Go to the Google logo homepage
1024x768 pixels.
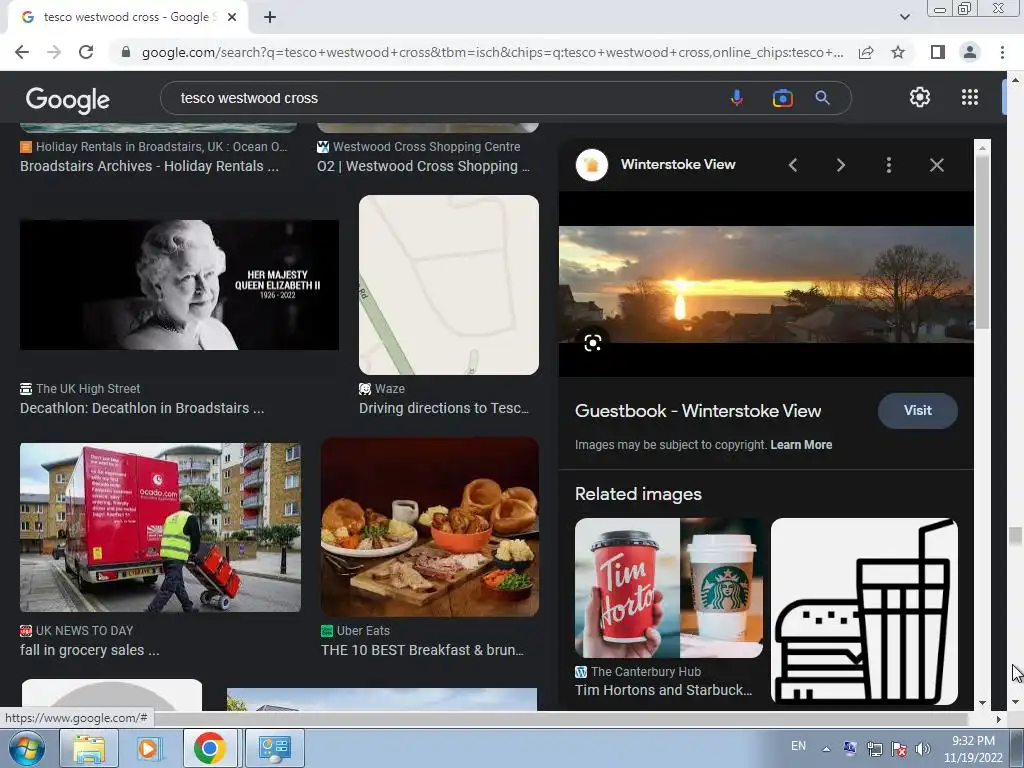68,99
